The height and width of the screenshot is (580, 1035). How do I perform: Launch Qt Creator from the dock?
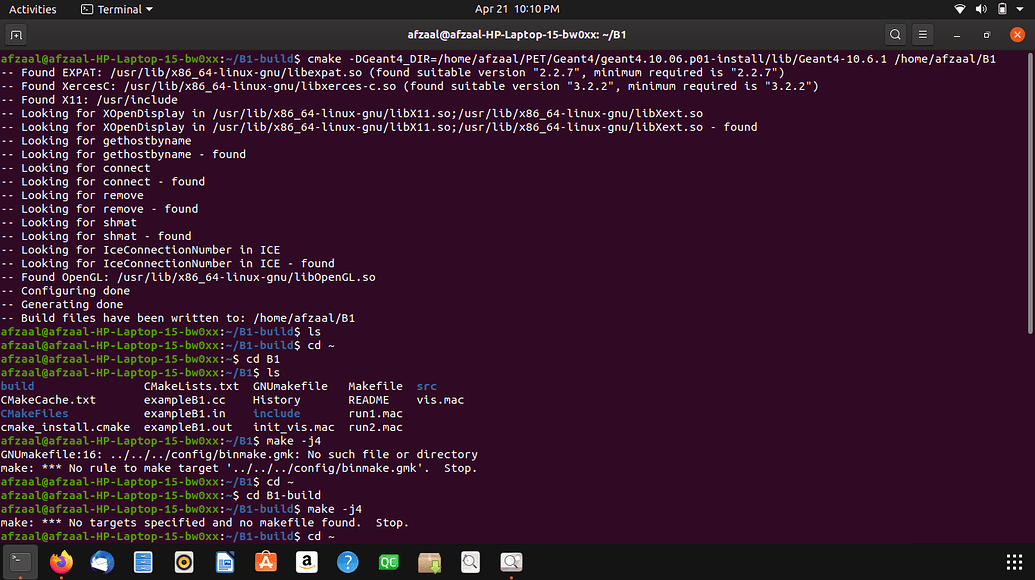388,563
